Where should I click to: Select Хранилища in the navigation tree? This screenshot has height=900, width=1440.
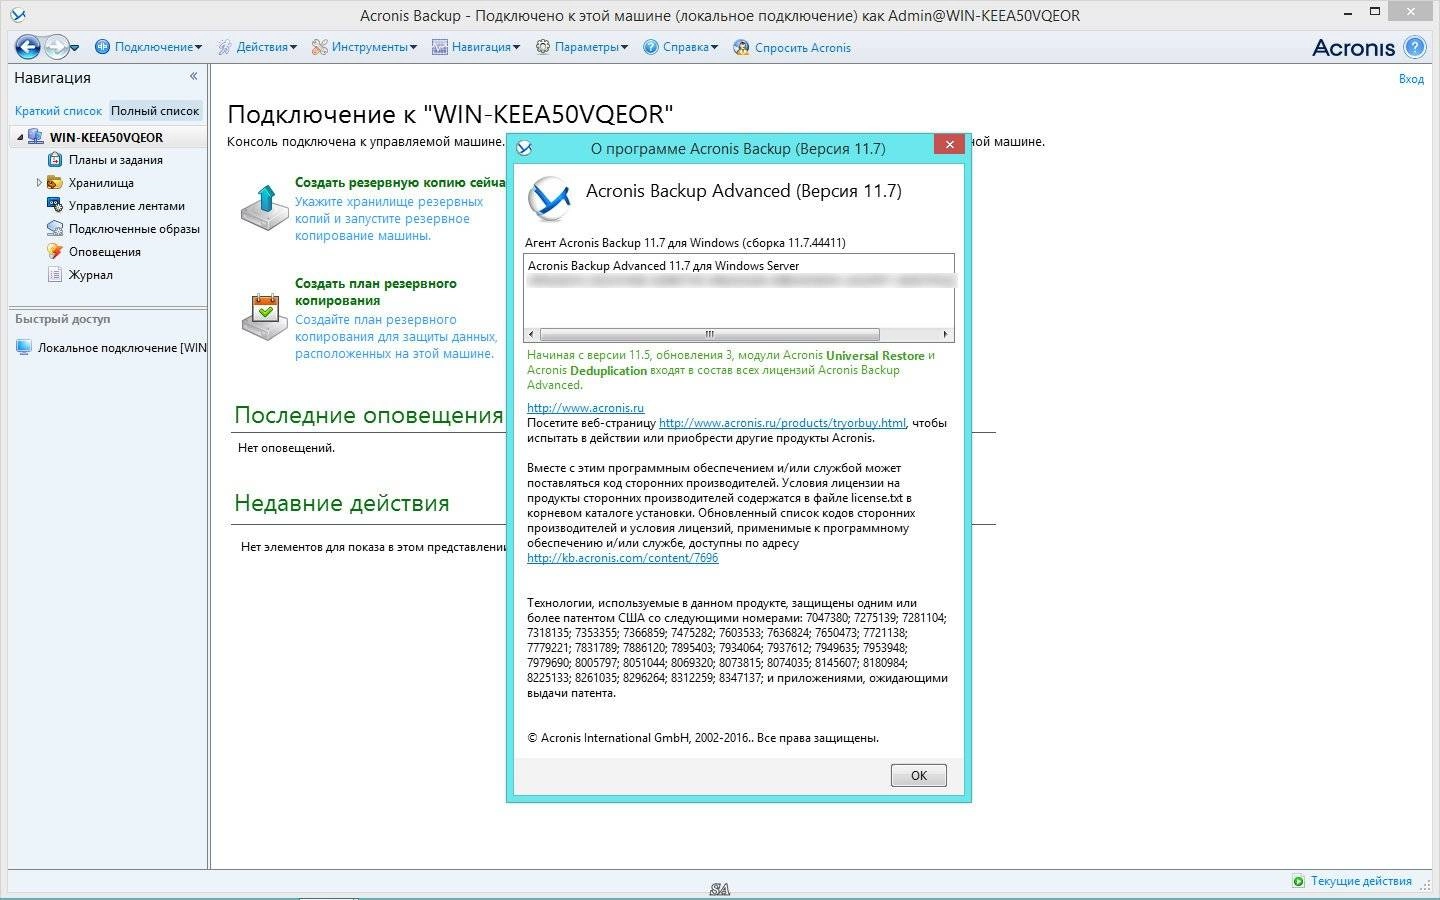[101, 183]
